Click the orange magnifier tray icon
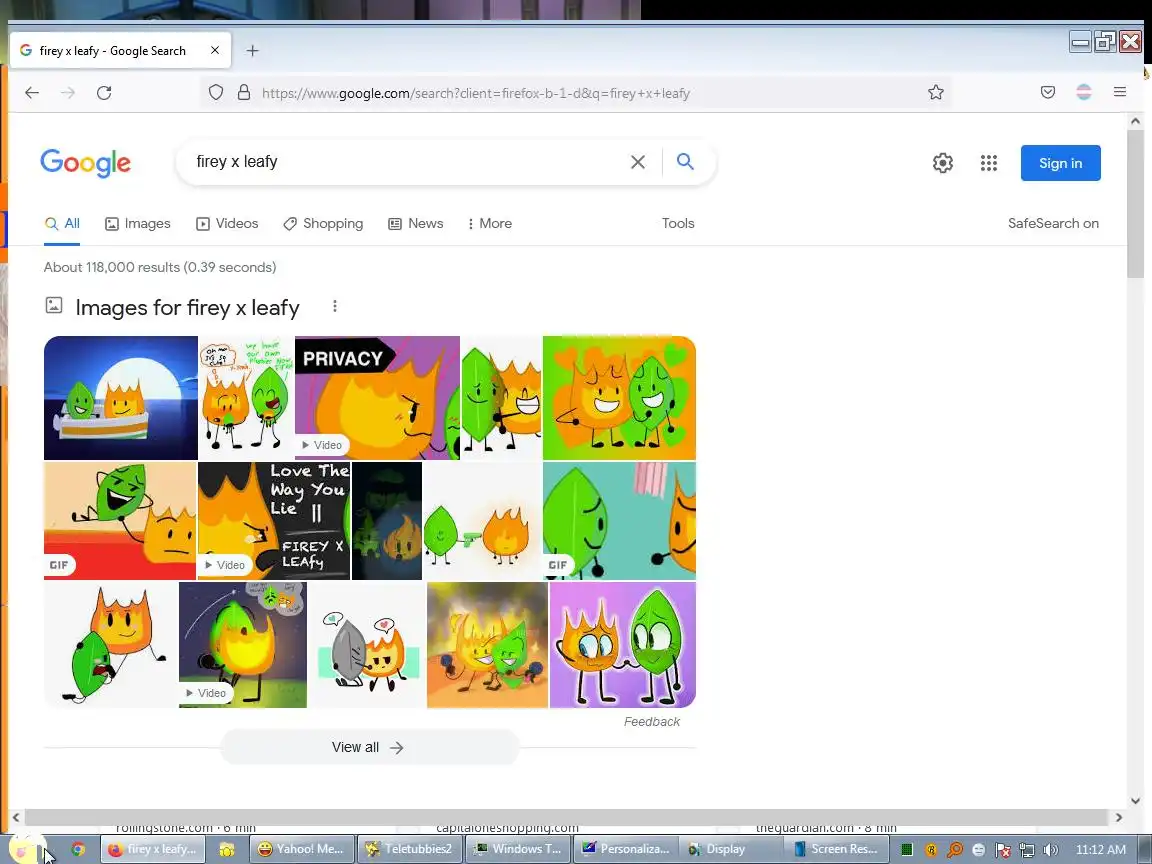Image resolution: width=1152 pixels, height=864 pixels. tap(954, 850)
